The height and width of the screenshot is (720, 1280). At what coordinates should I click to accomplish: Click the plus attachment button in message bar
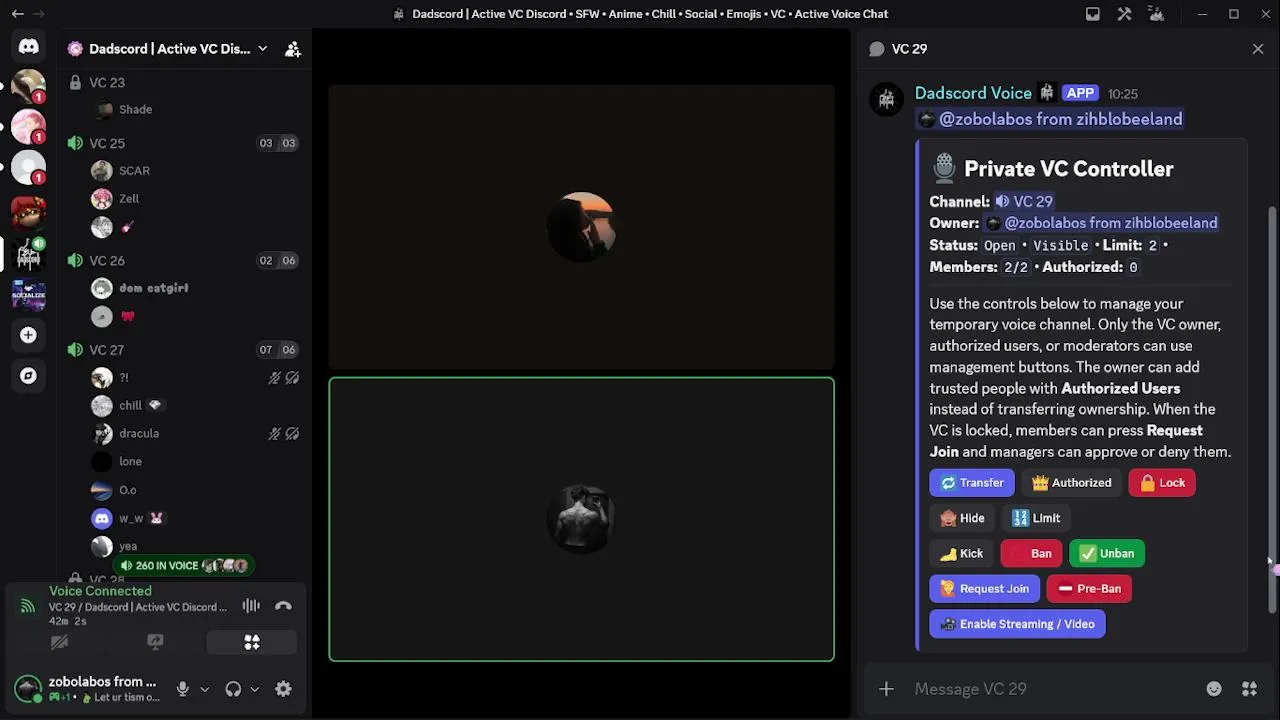click(x=886, y=689)
